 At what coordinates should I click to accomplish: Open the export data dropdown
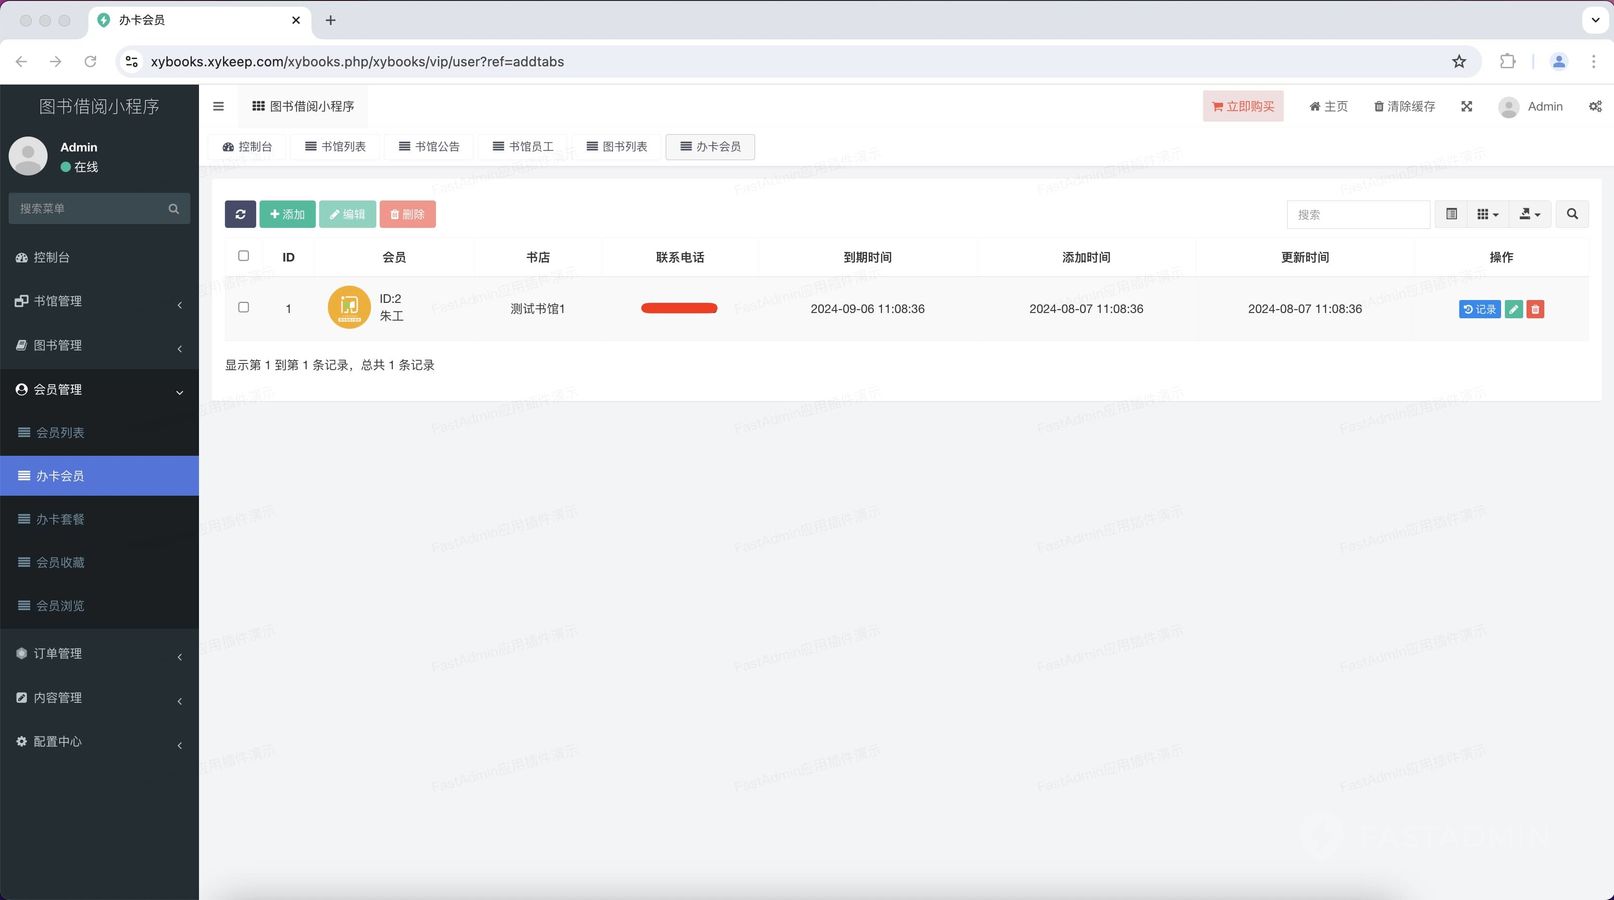[x=1529, y=214]
